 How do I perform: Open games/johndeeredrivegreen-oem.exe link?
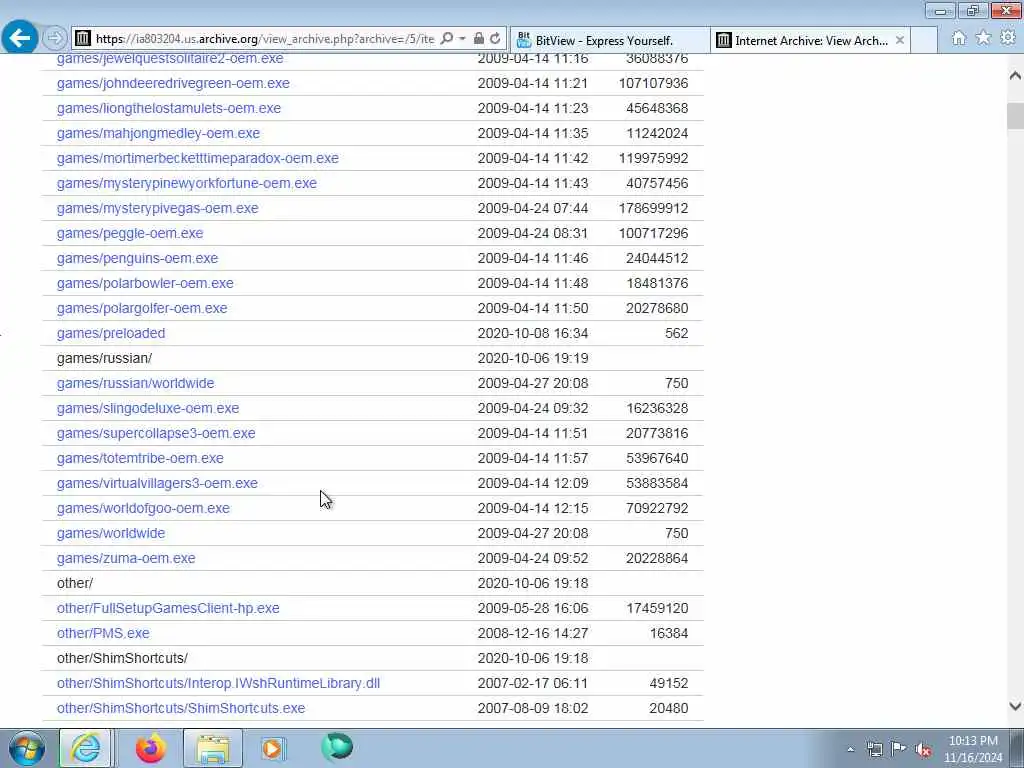(x=173, y=84)
